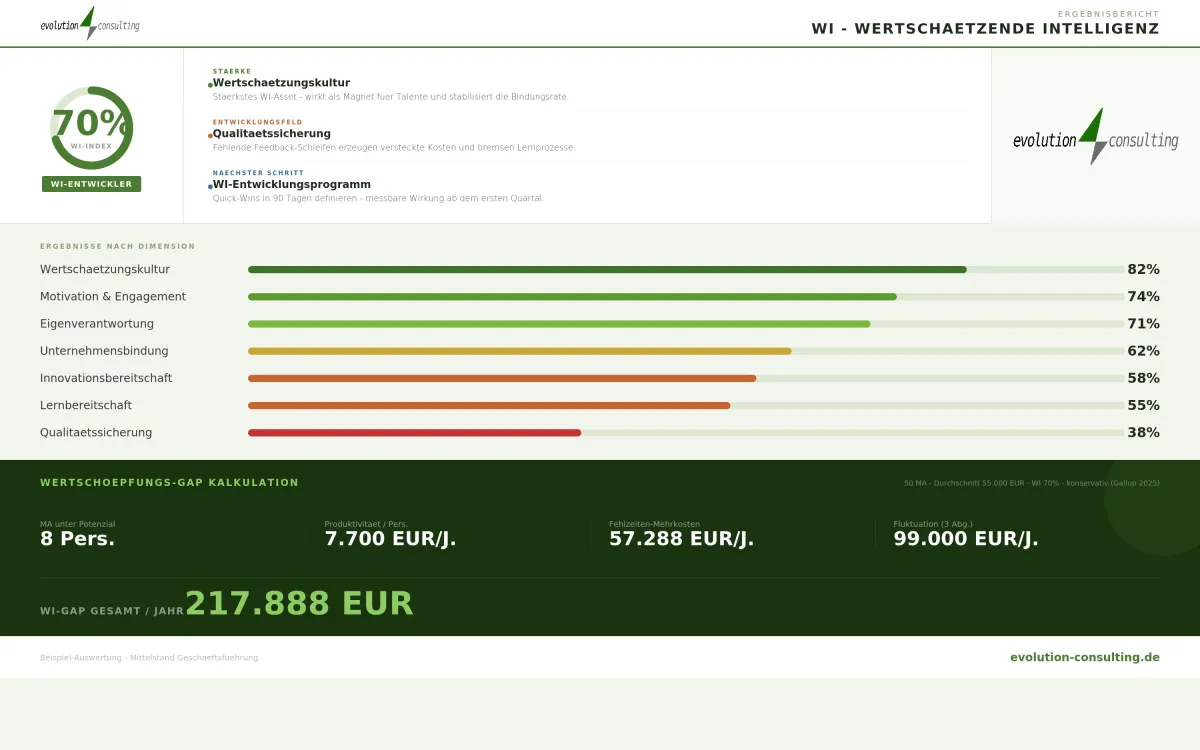Click the 58% value
Viewport: 1200px width, 750px height.
(1143, 378)
